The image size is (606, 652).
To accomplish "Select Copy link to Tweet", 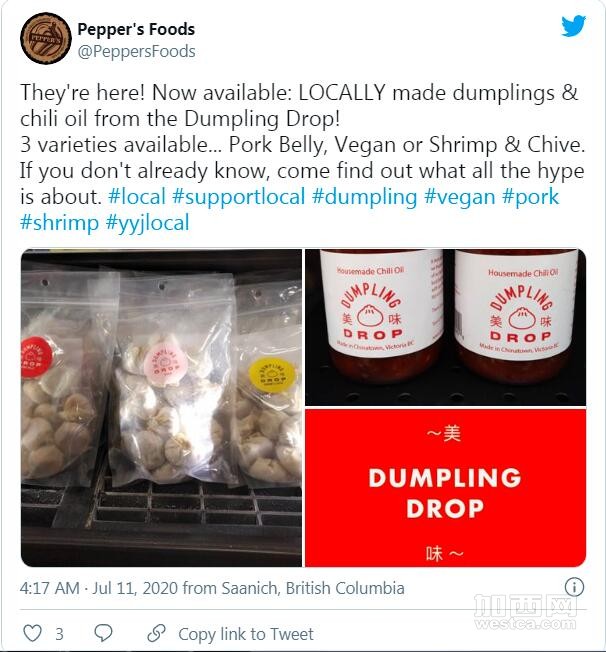I will tap(246, 634).
